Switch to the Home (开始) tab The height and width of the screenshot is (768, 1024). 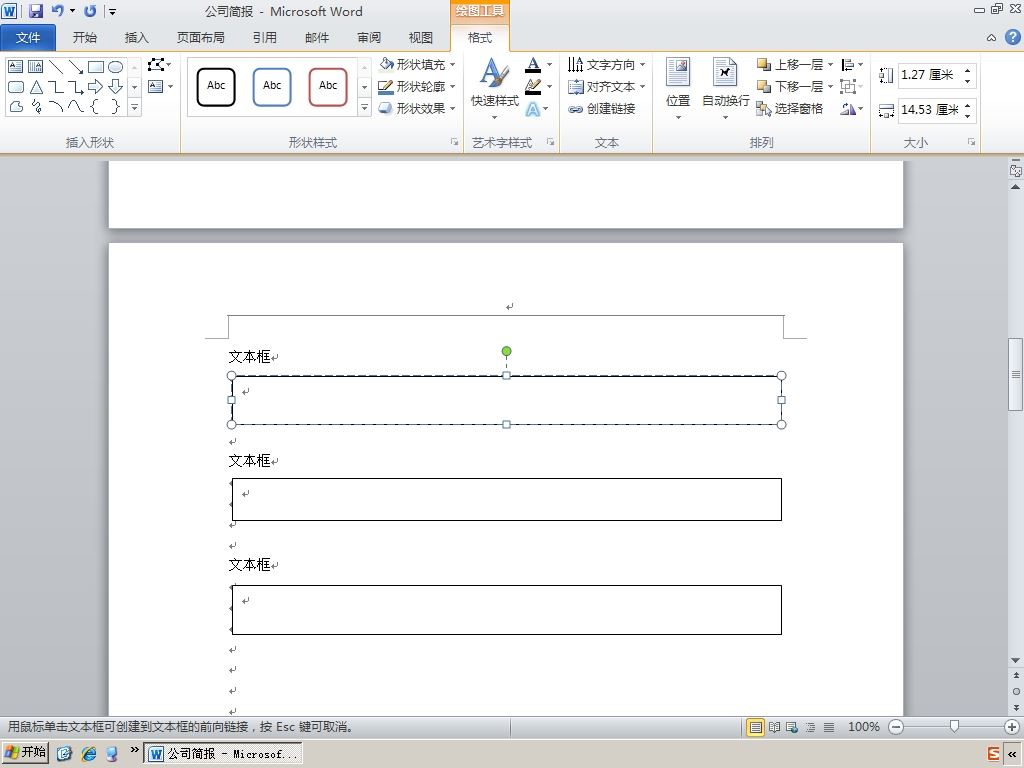[85, 38]
